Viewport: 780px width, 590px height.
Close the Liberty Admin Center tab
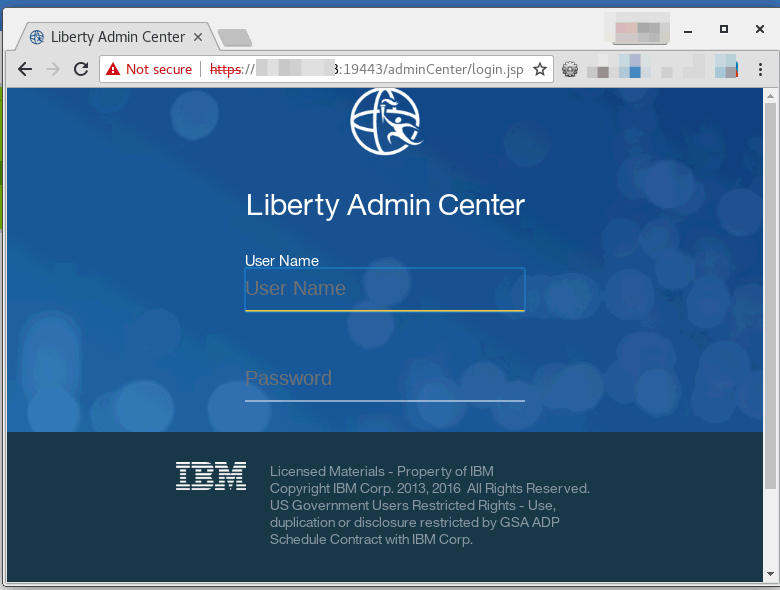(198, 37)
